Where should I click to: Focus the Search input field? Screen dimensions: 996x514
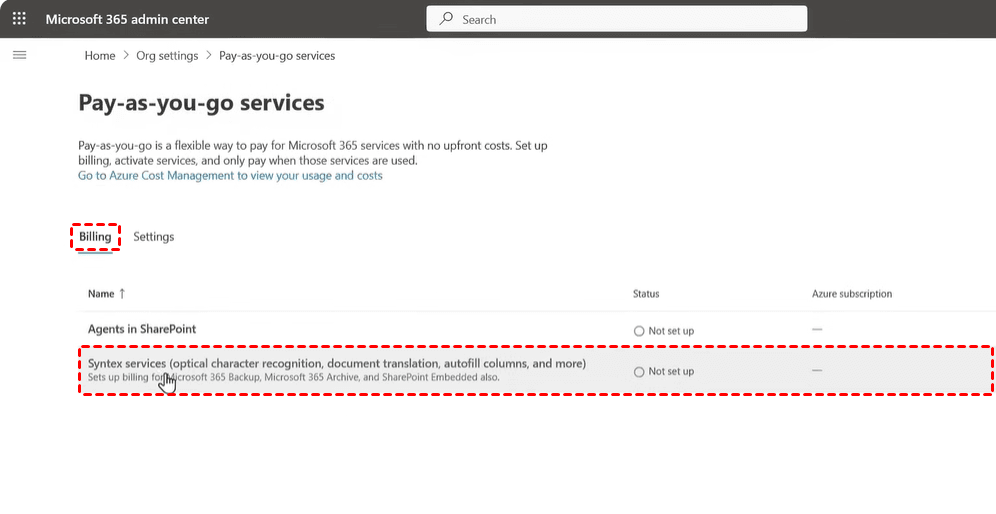[x=620, y=19]
